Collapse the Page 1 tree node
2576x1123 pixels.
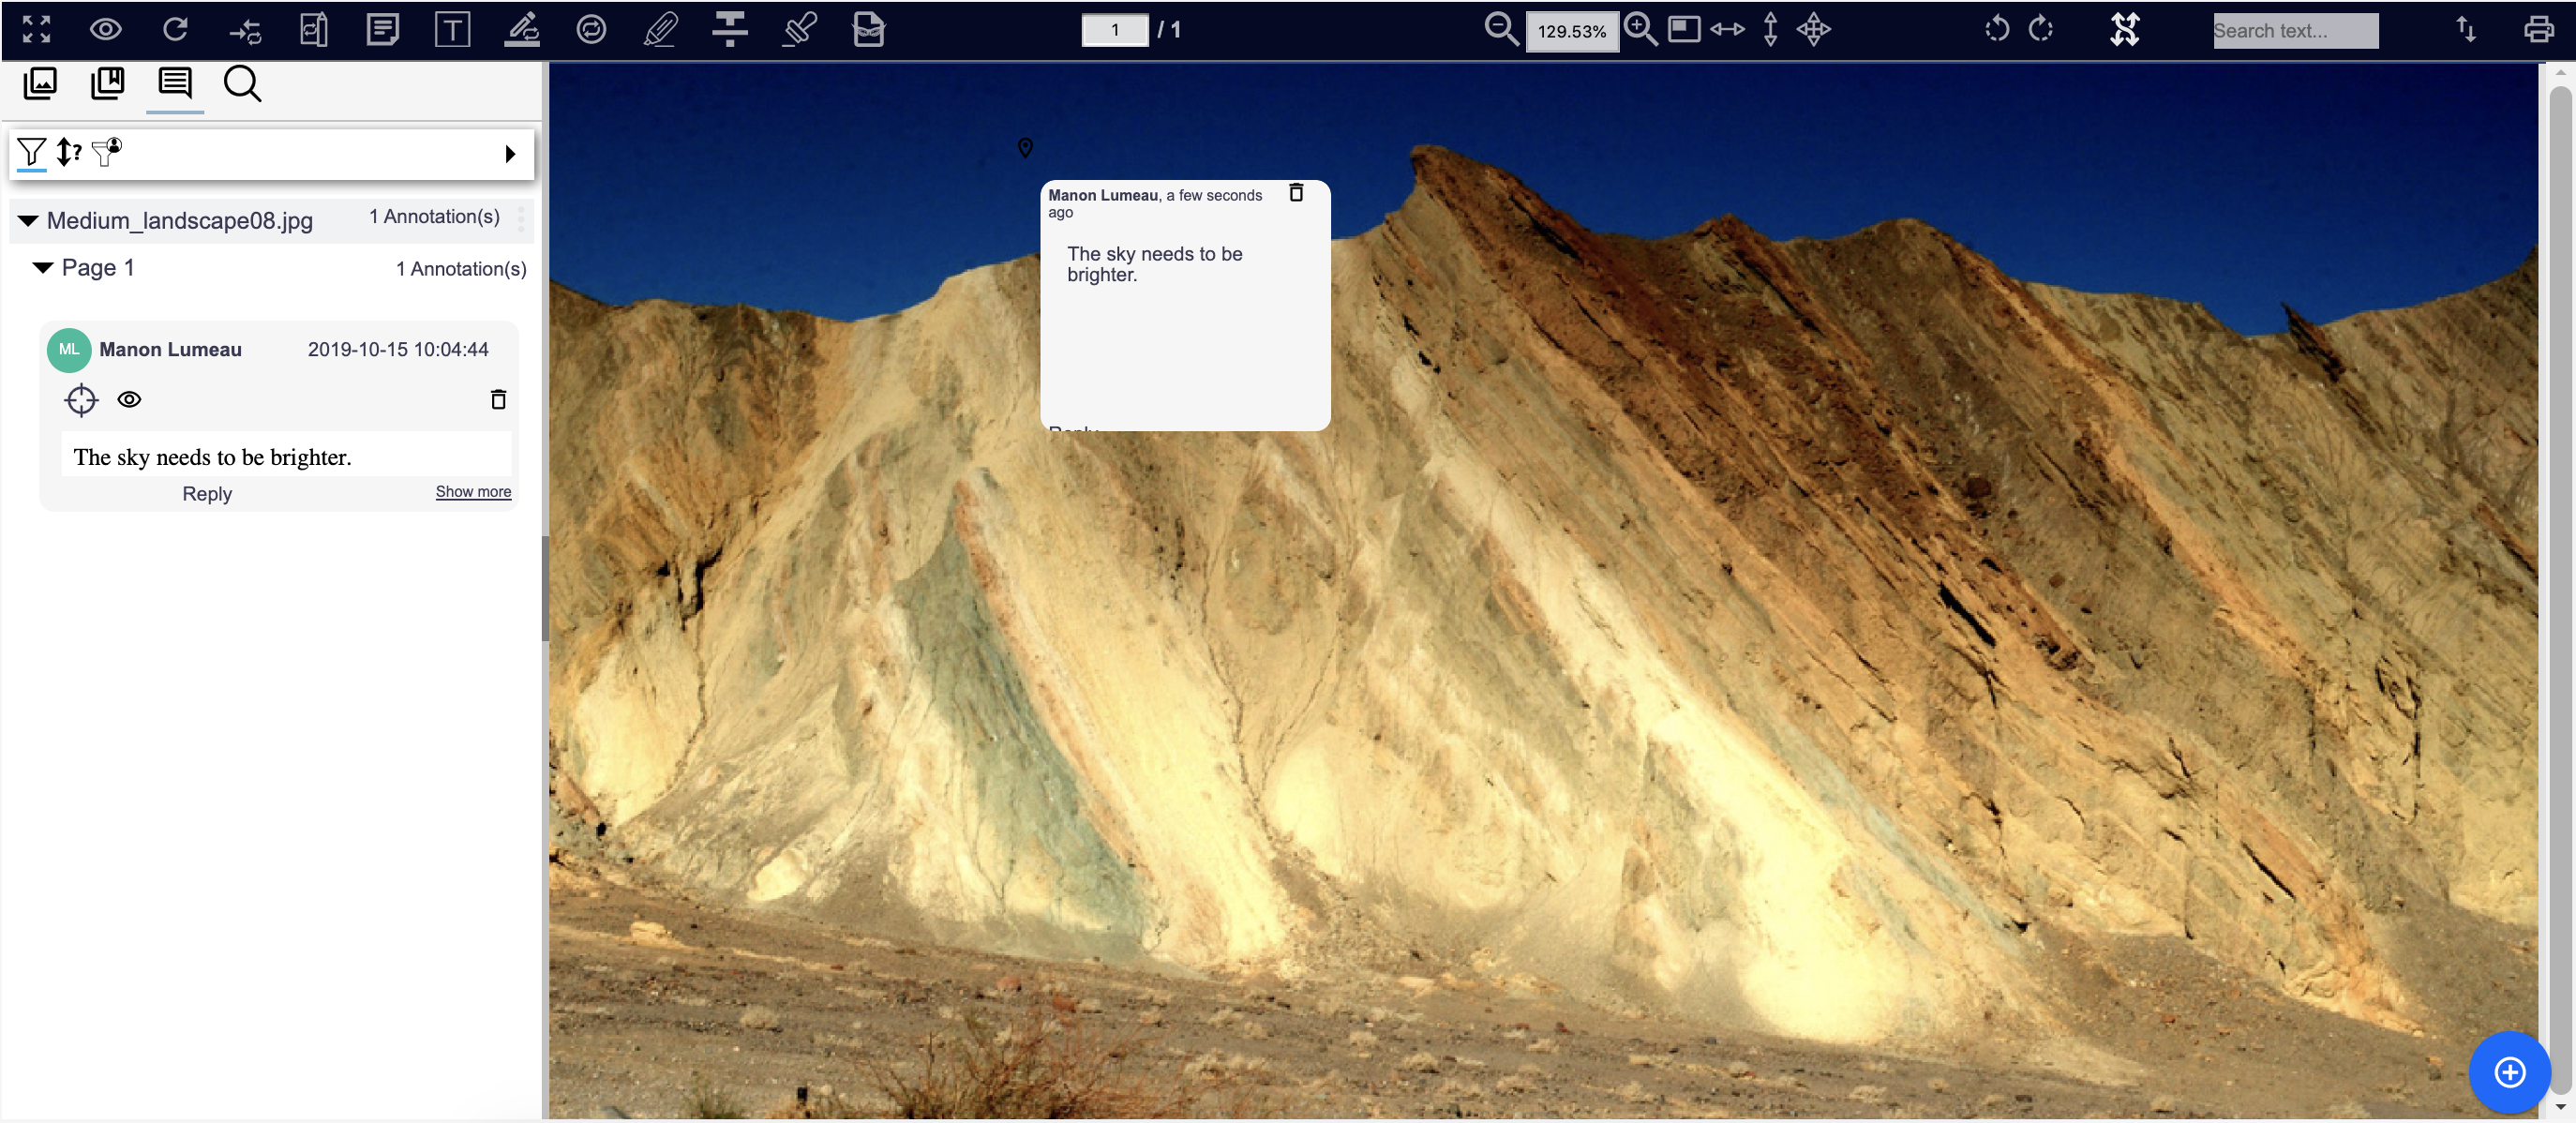coord(43,268)
